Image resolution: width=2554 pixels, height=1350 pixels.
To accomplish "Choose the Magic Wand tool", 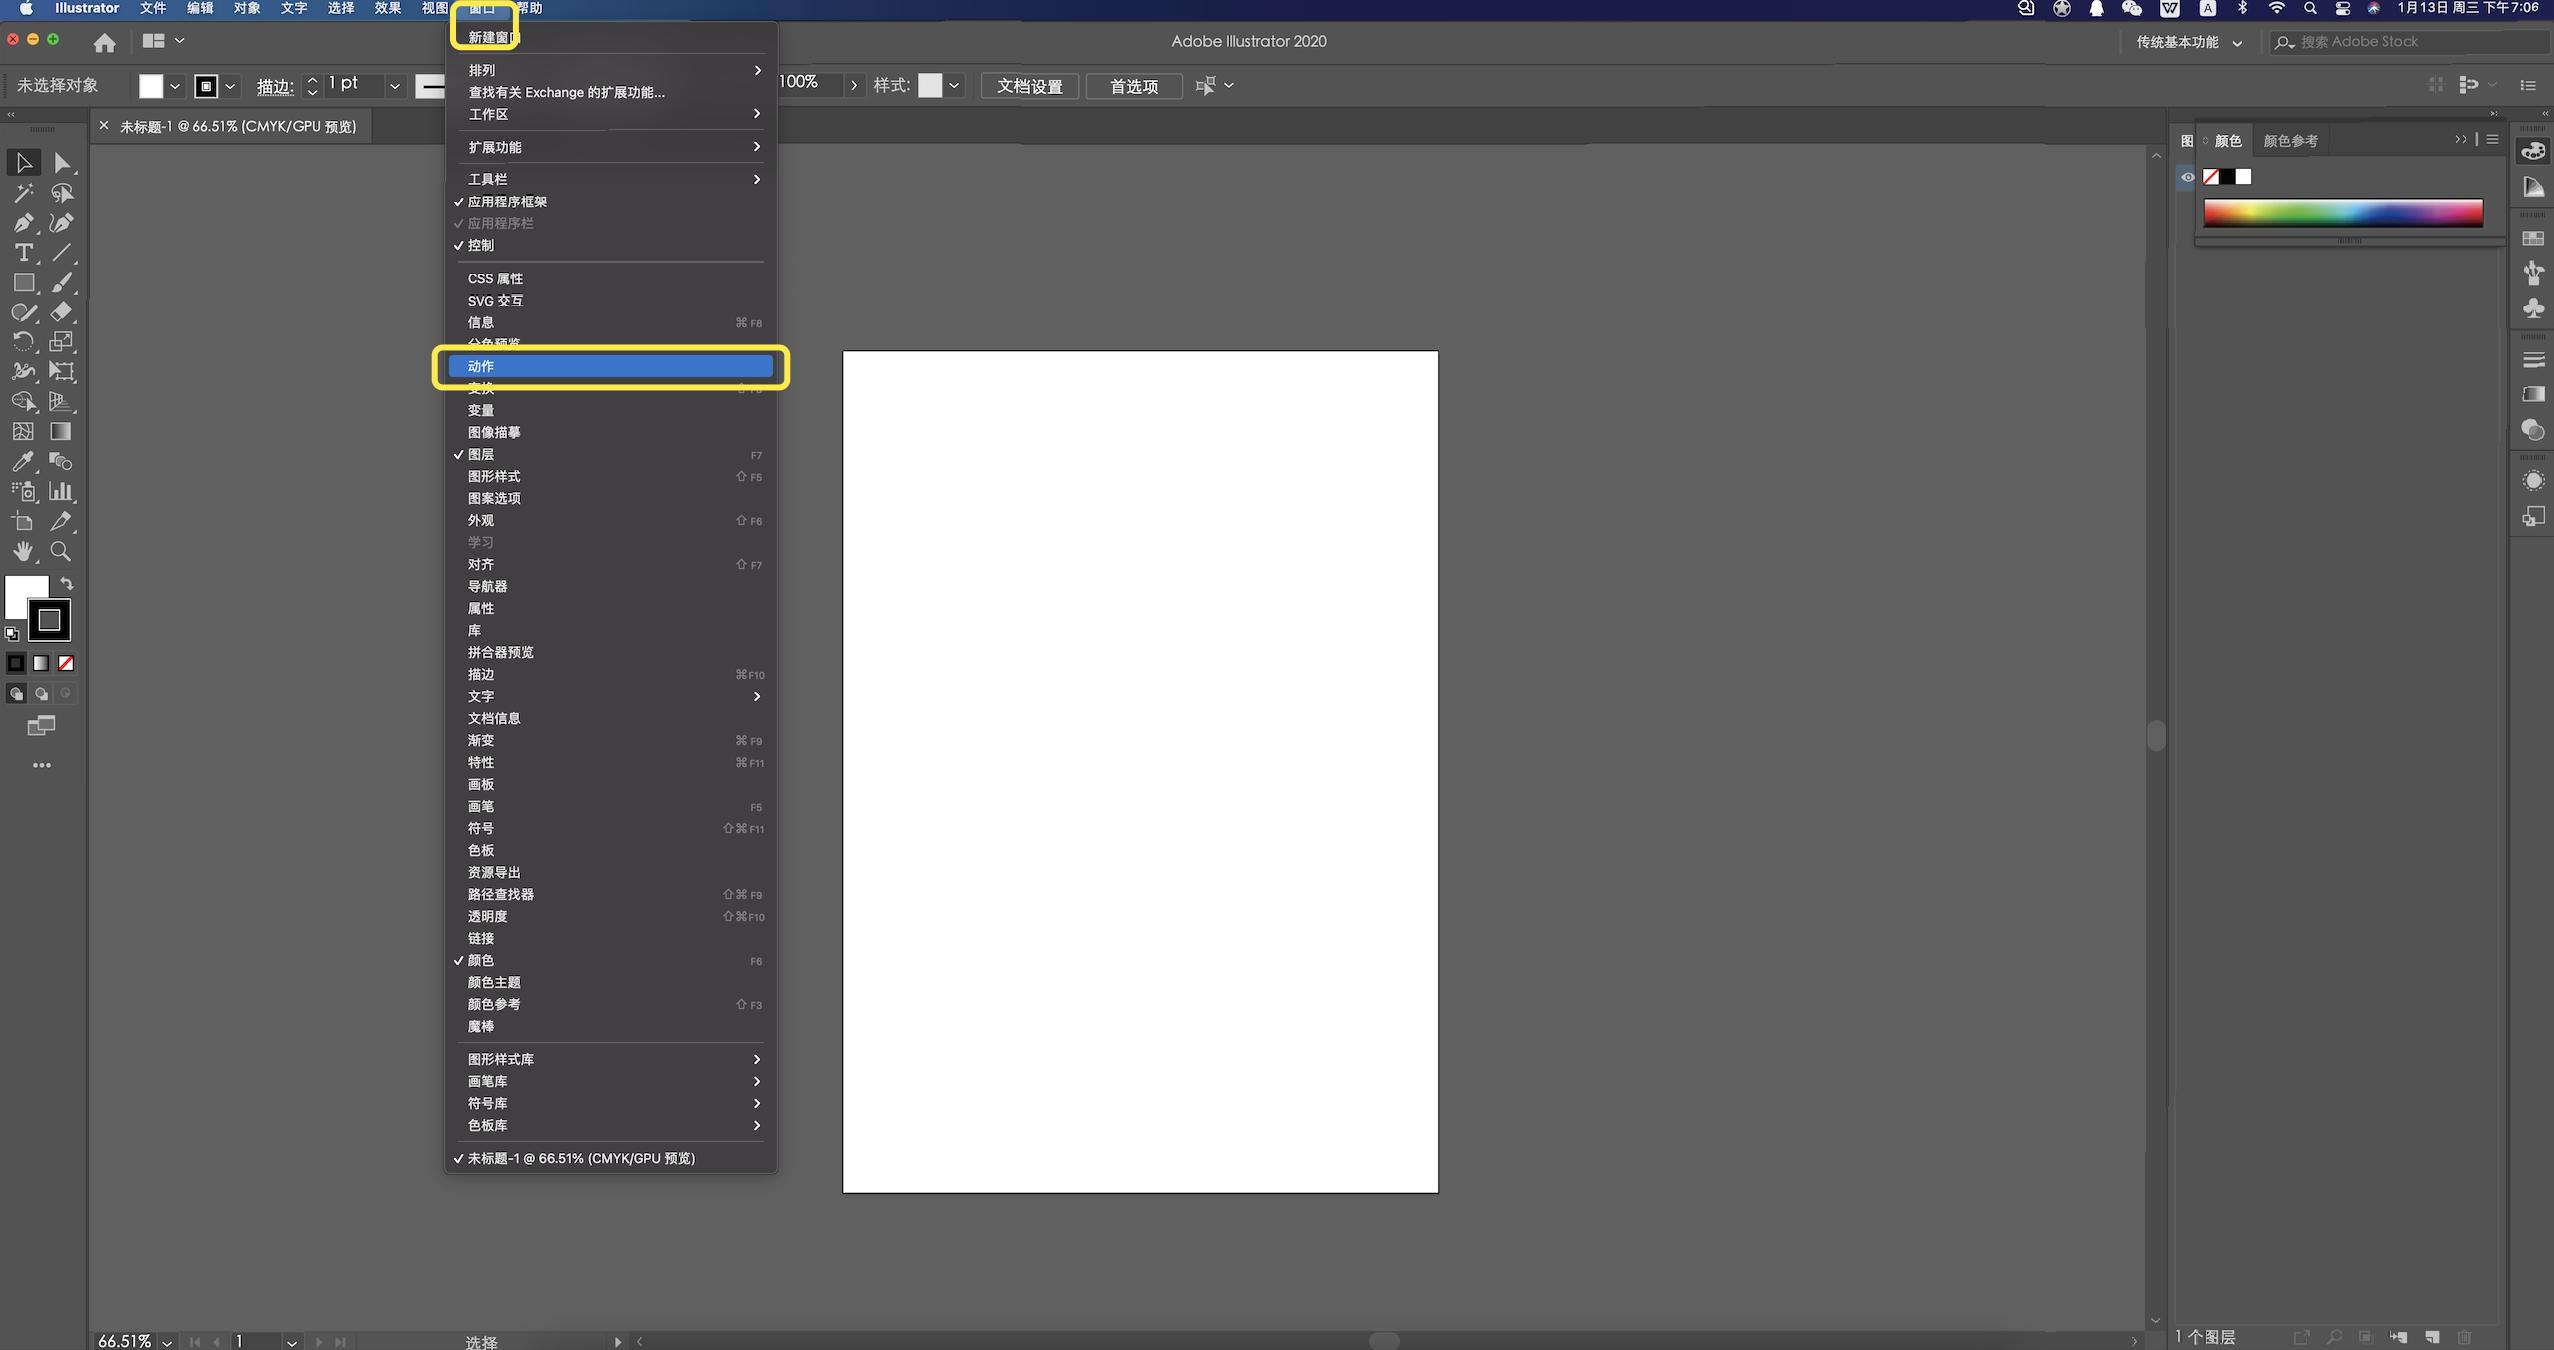I will (23, 193).
